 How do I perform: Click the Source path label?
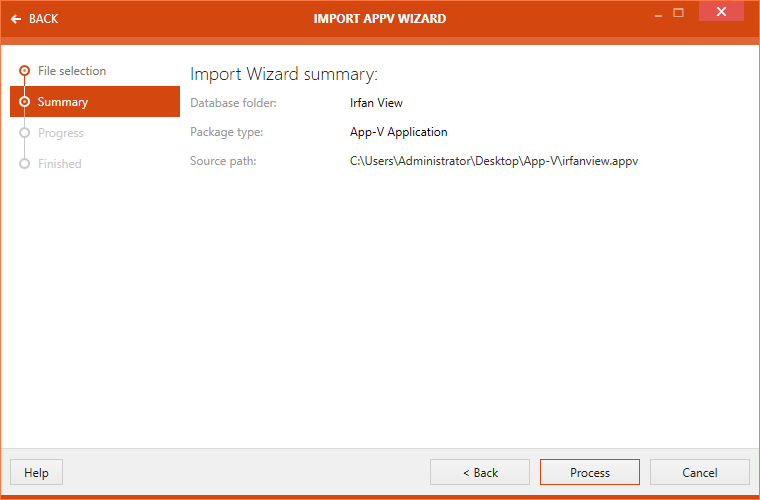tap(223, 161)
